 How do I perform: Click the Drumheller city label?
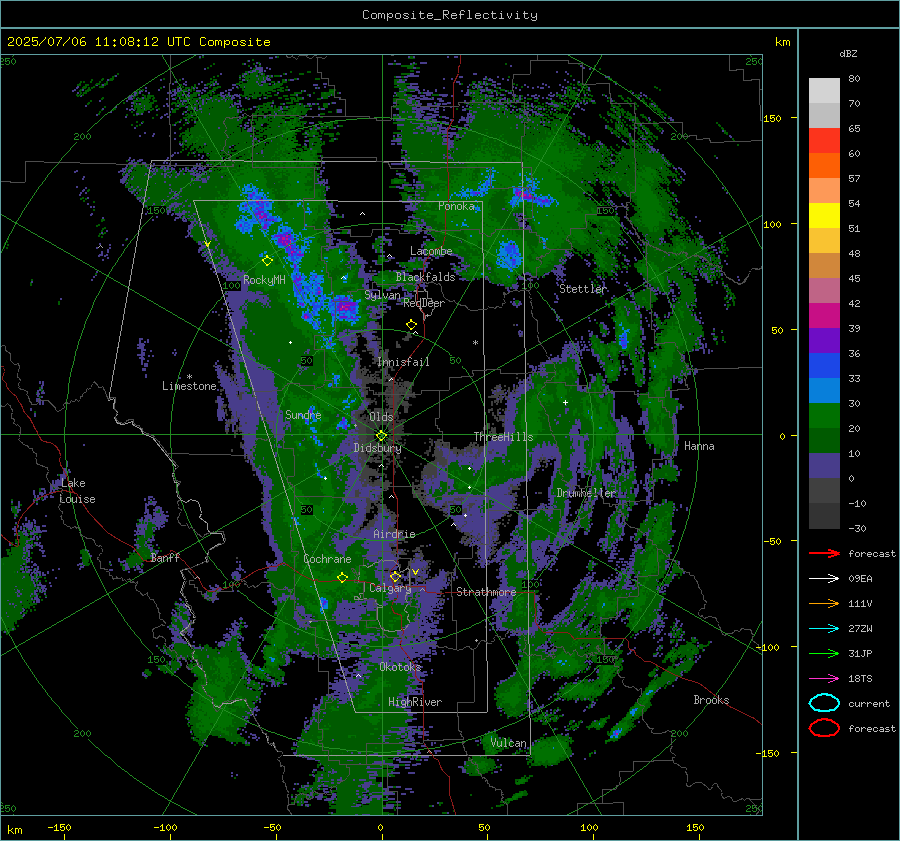point(586,493)
